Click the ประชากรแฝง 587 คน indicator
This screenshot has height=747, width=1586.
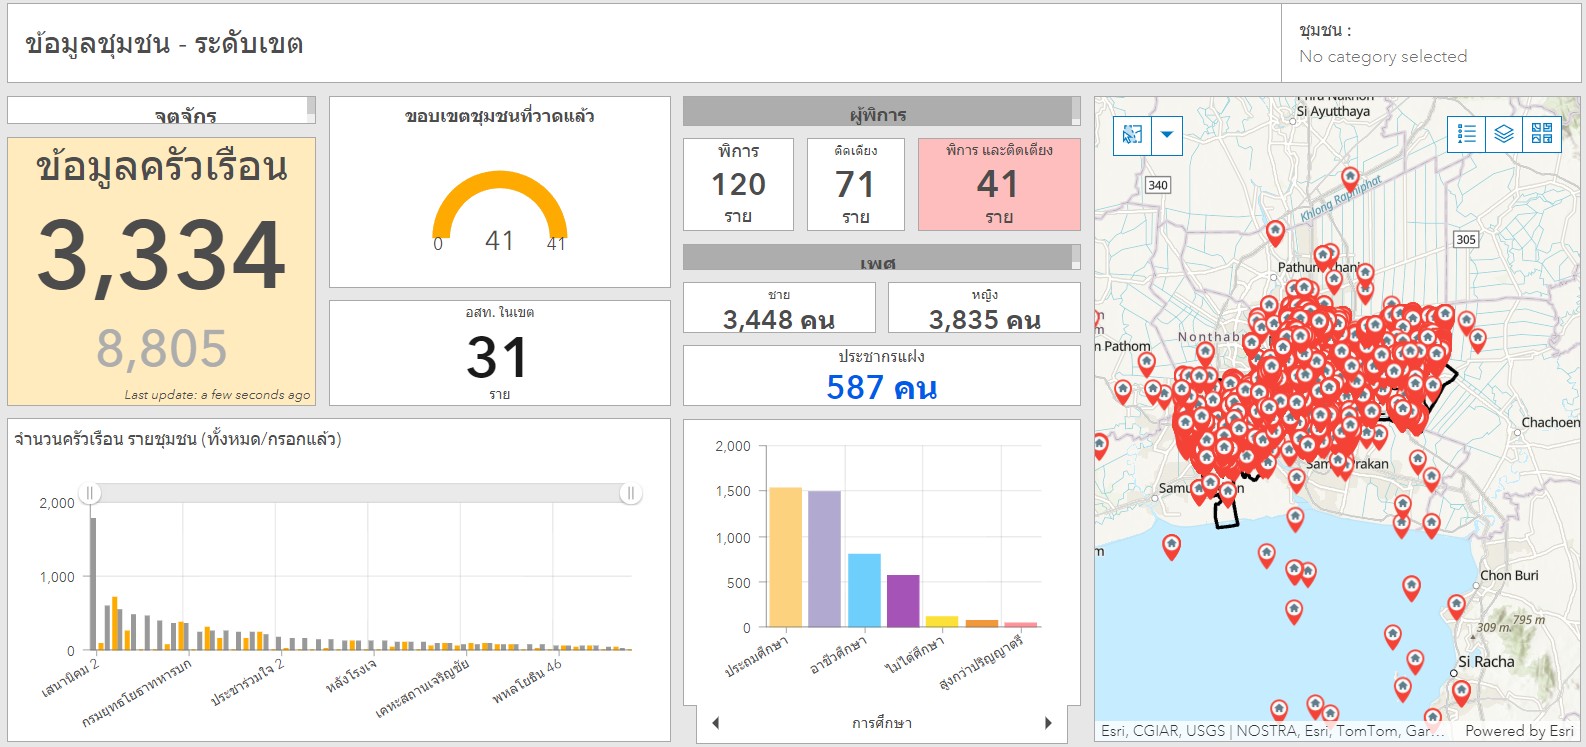[881, 375]
